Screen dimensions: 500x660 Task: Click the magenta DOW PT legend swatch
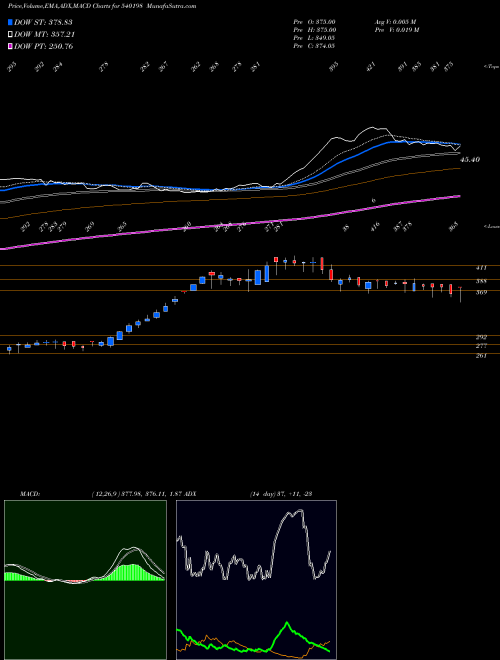pyautogui.click(x=10, y=46)
